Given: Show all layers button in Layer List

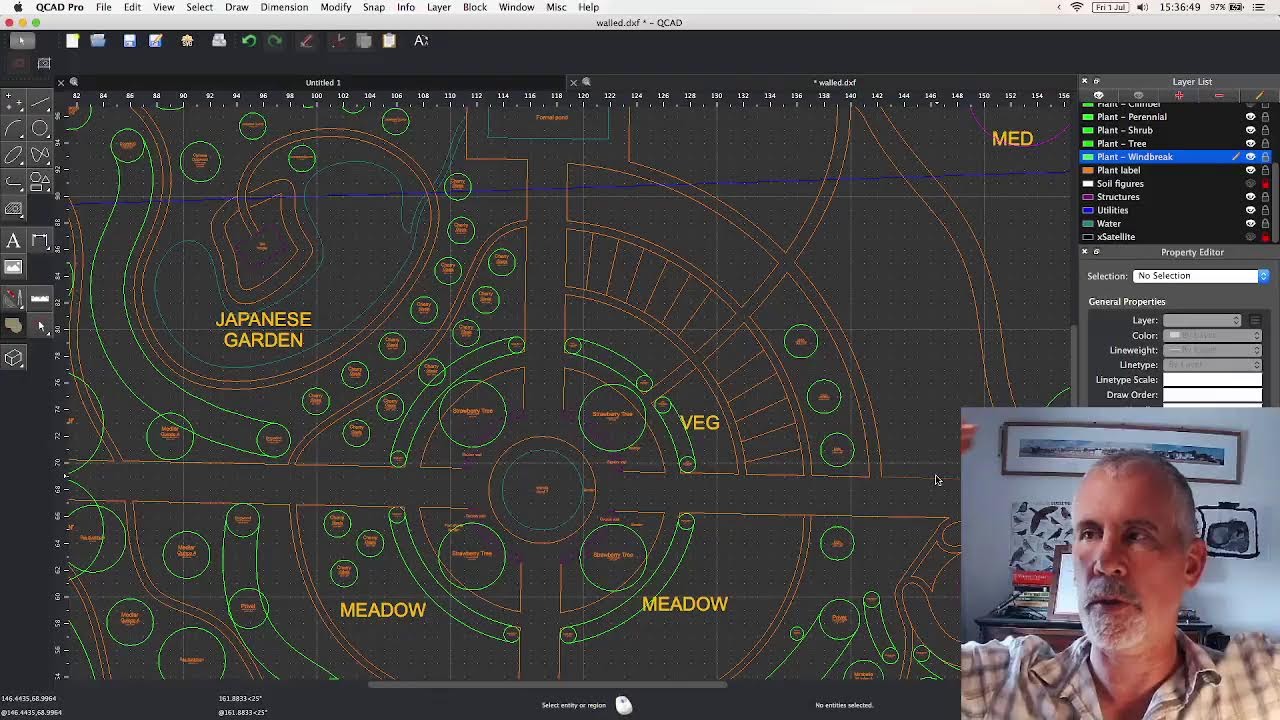Looking at the screenshot, I should pyautogui.click(x=1099, y=96).
